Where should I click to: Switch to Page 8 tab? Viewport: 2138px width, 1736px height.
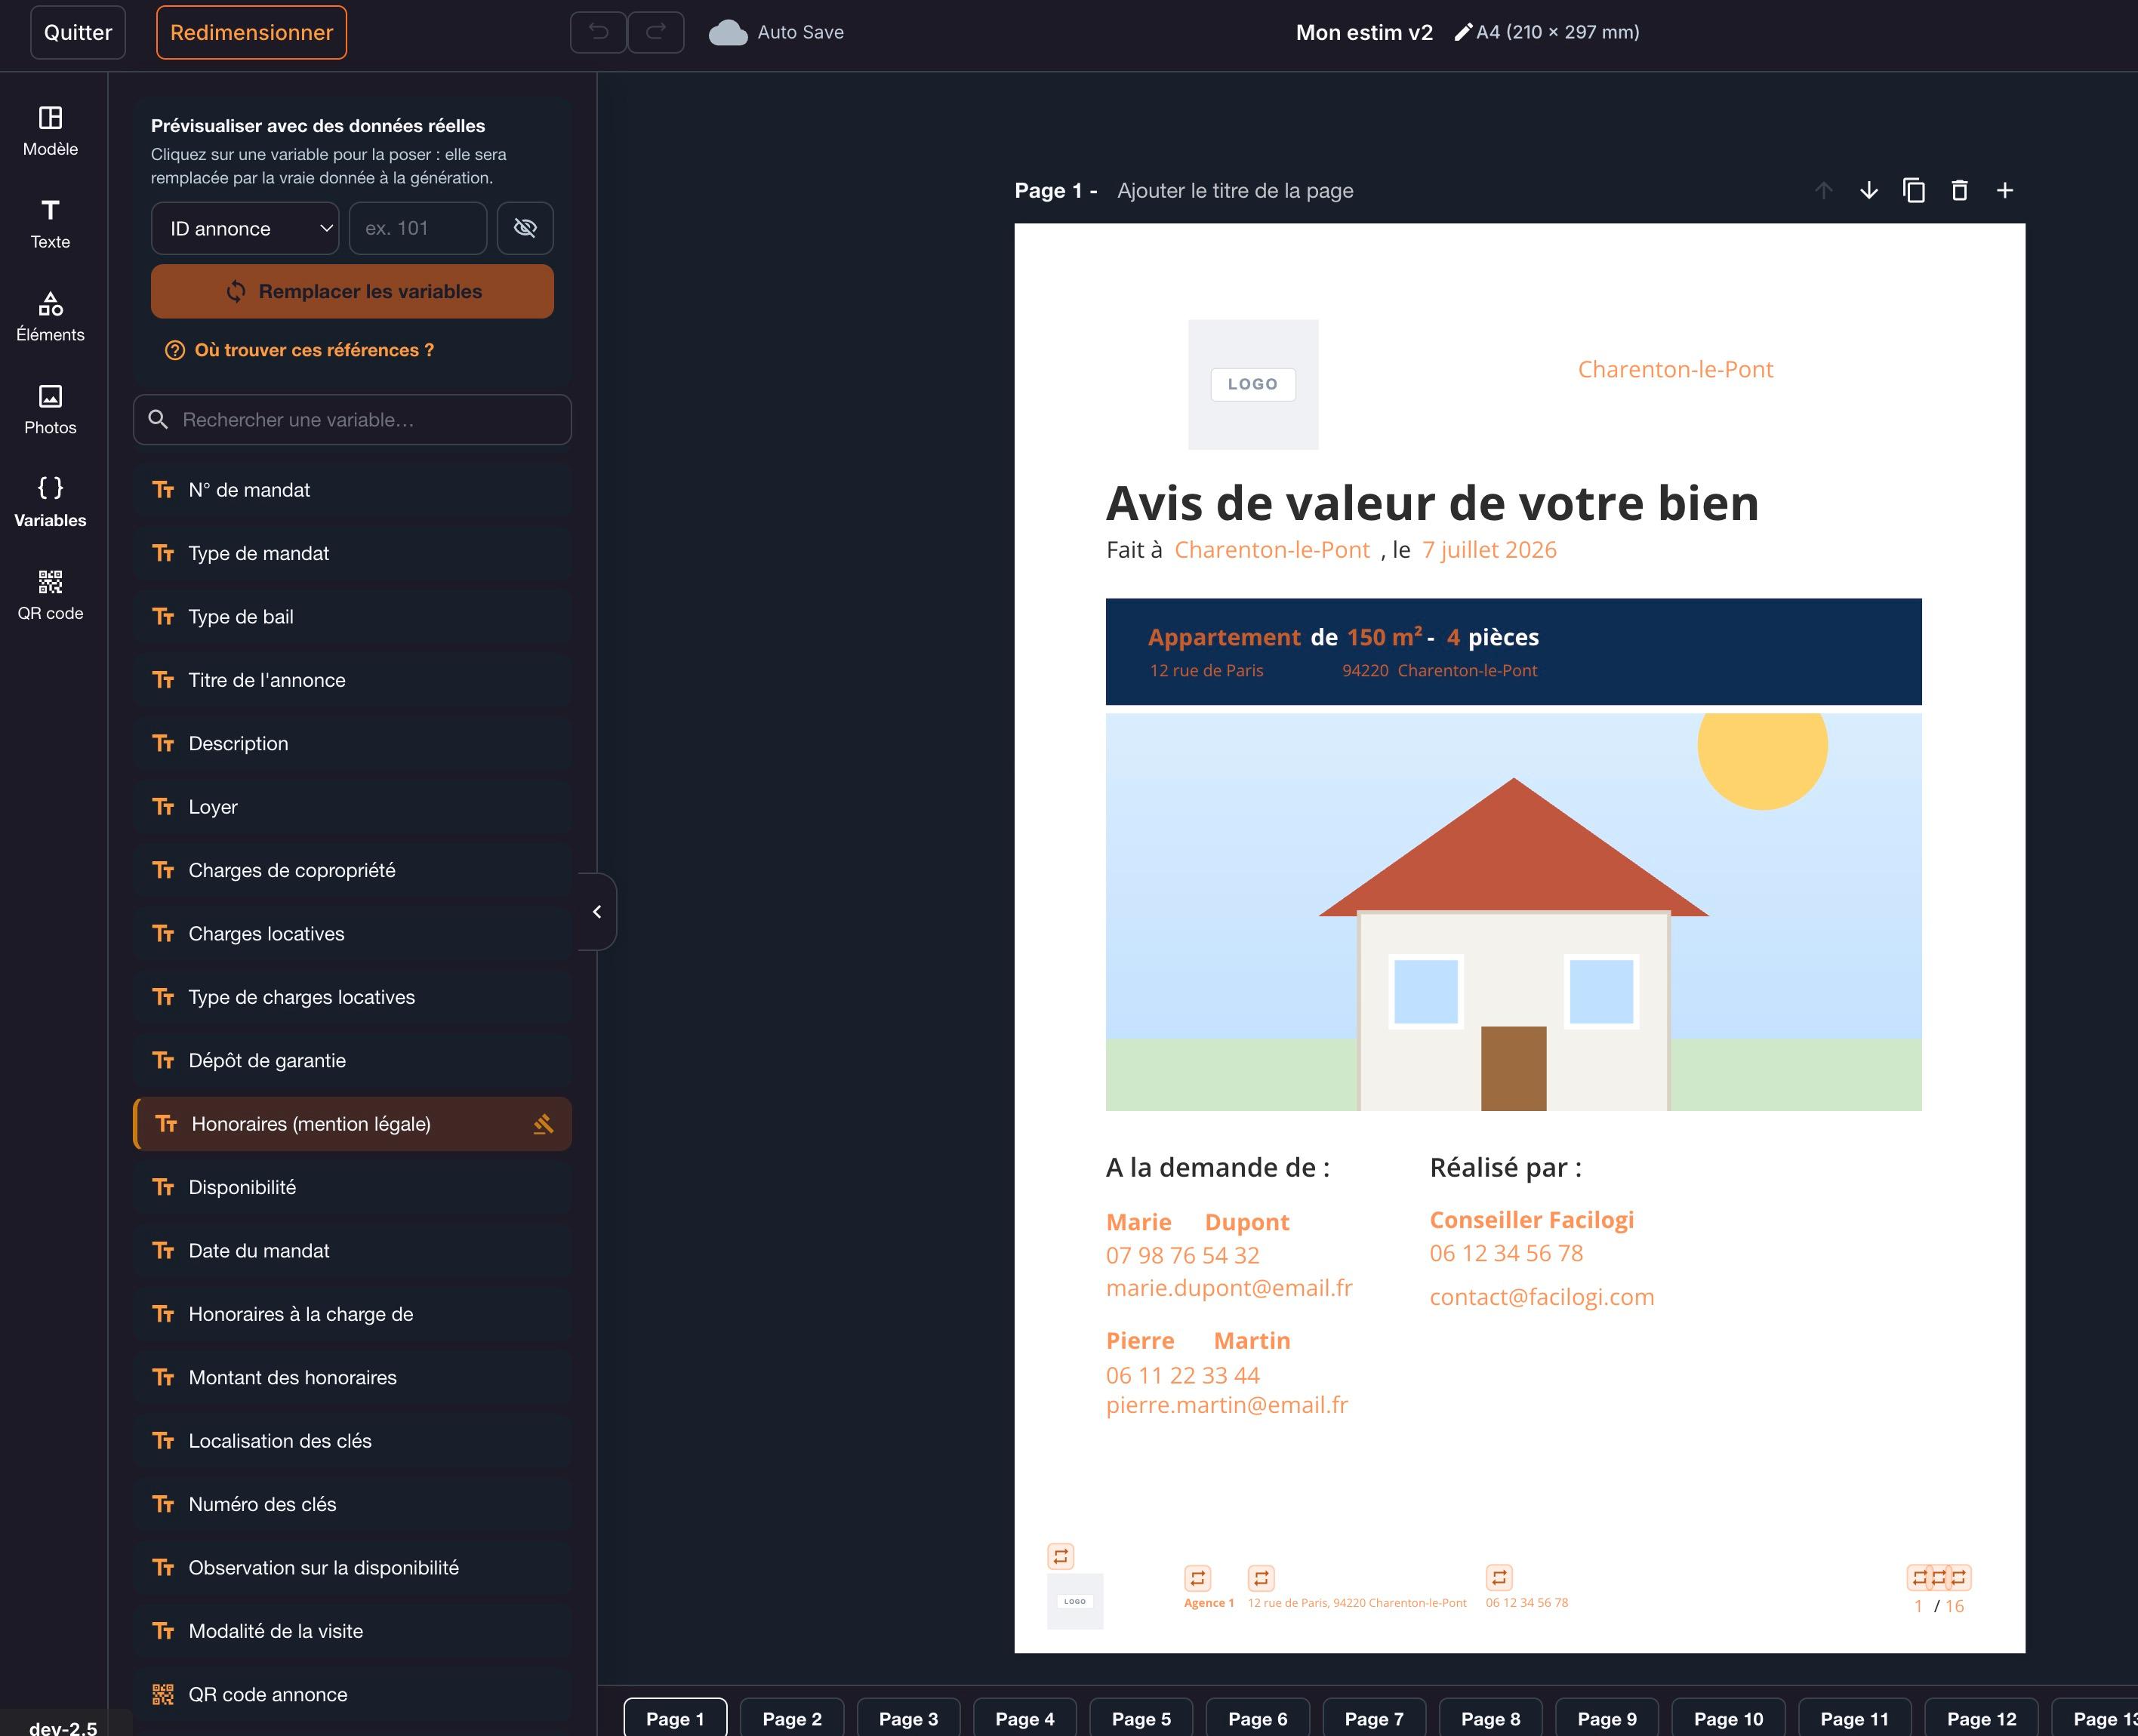pos(1490,1718)
